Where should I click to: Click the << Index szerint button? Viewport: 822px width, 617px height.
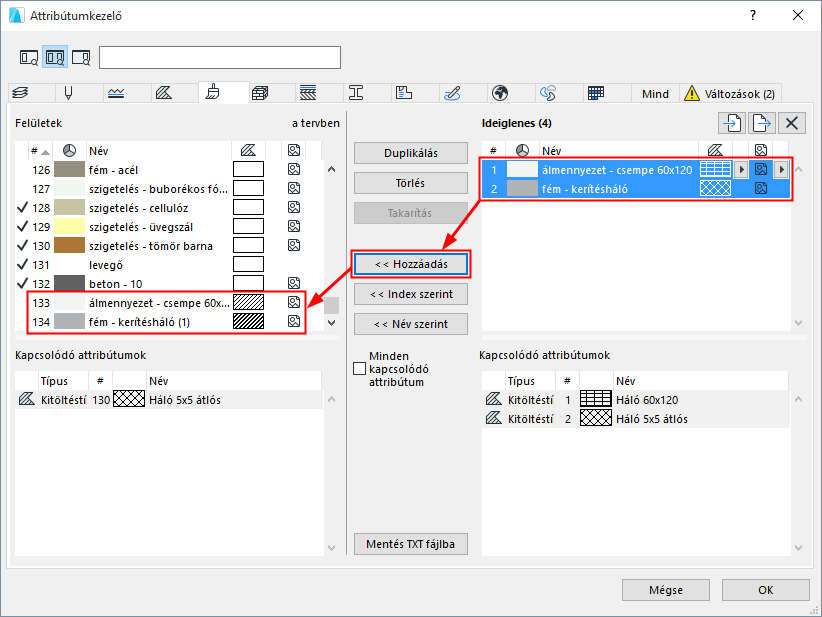point(410,294)
